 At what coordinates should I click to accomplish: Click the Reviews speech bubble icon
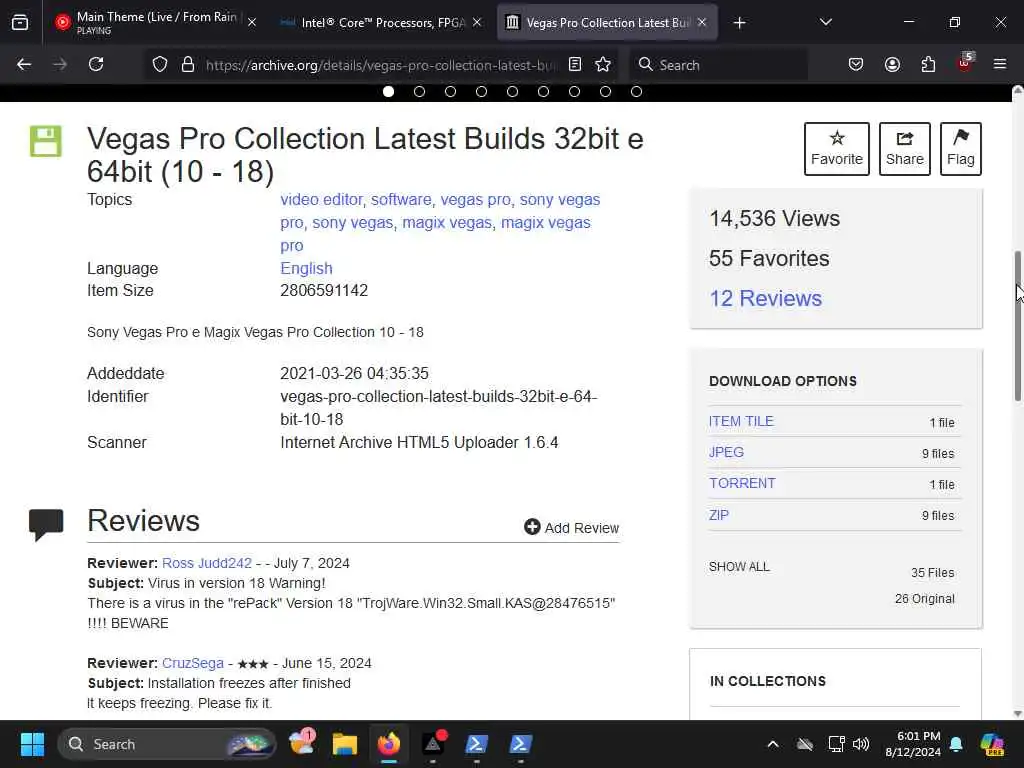tap(46, 524)
